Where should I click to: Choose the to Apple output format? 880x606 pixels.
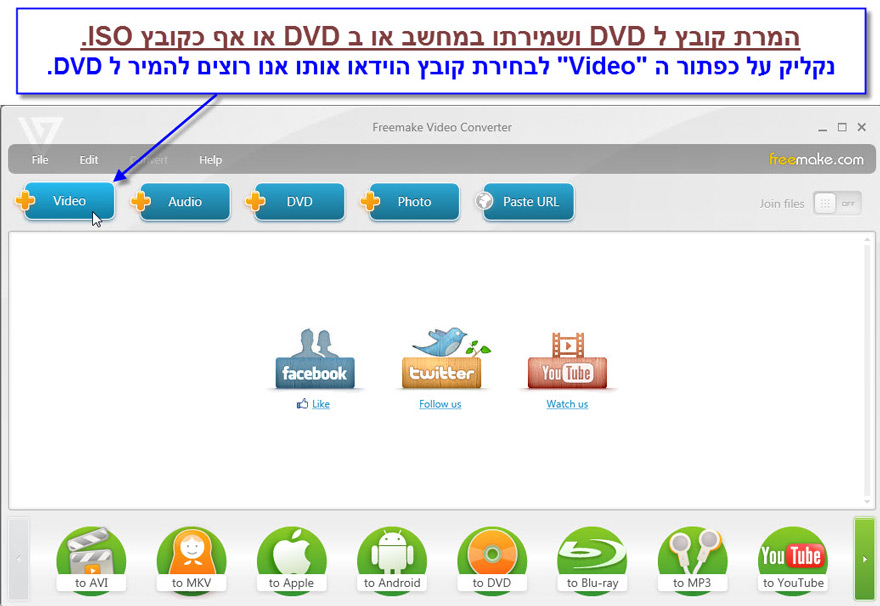pos(291,559)
